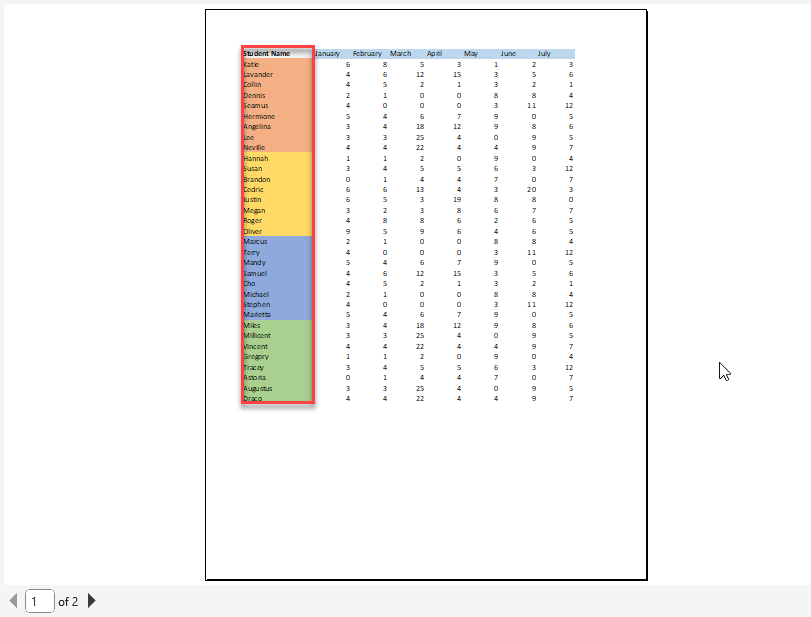Select the name Seamus
The height and width of the screenshot is (617, 811).
pos(256,106)
